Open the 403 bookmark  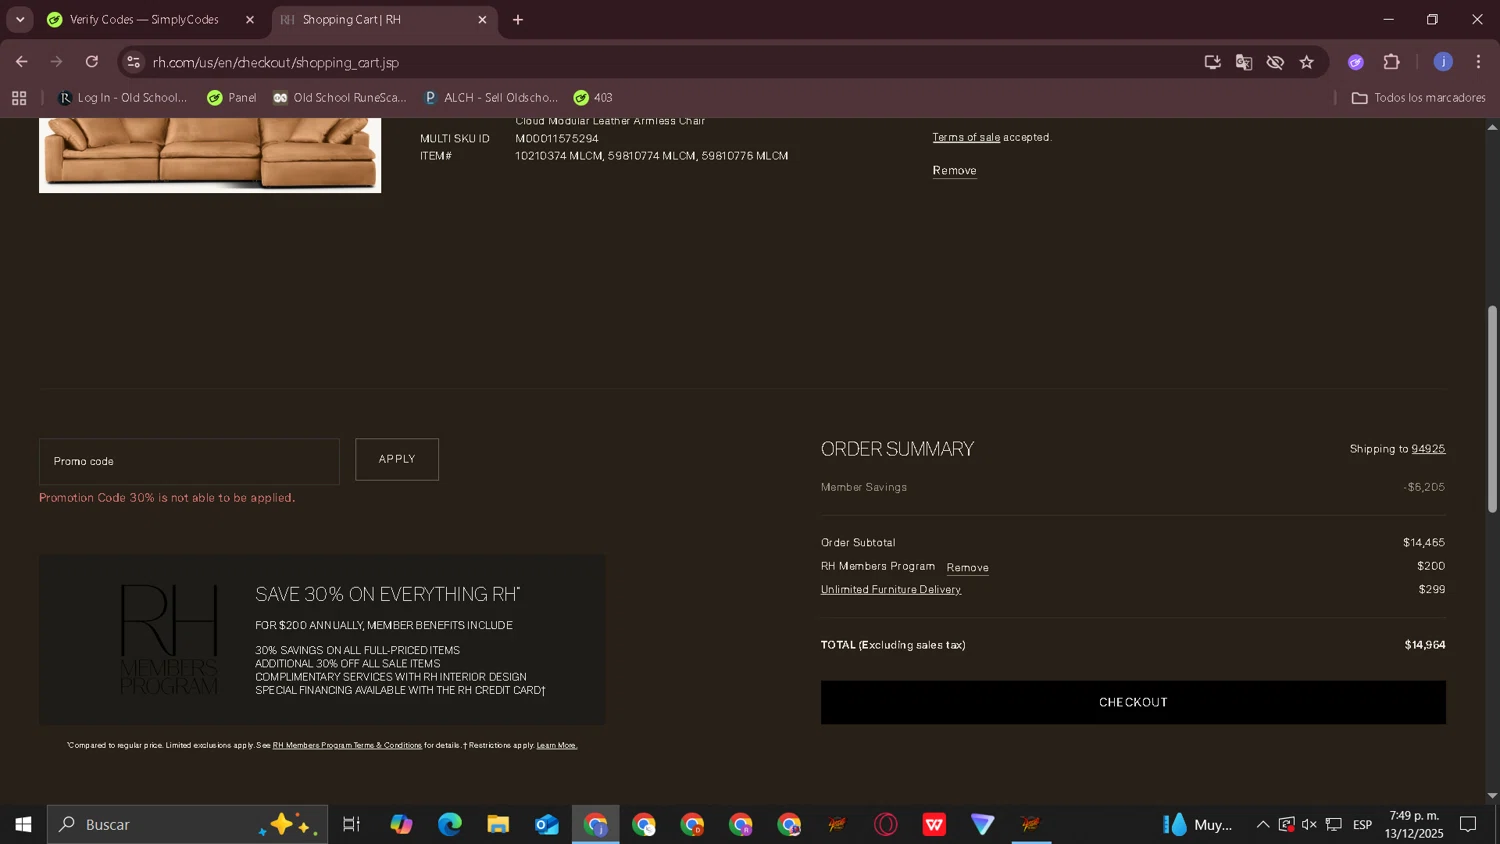(x=593, y=98)
